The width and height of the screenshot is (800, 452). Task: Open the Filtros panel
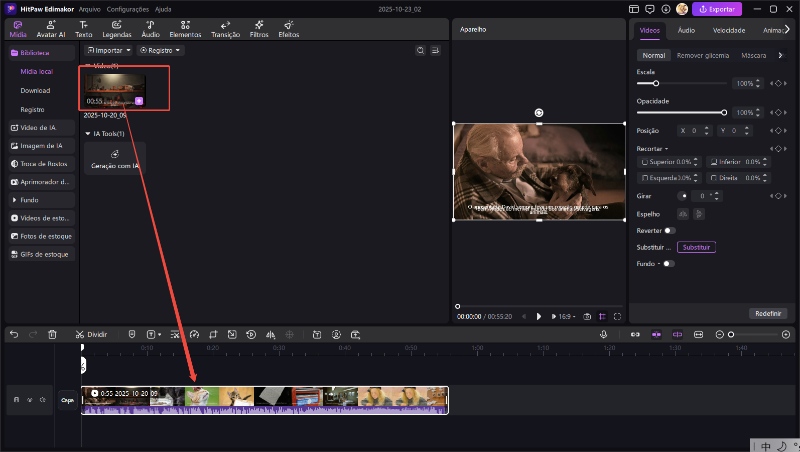pyautogui.click(x=259, y=28)
